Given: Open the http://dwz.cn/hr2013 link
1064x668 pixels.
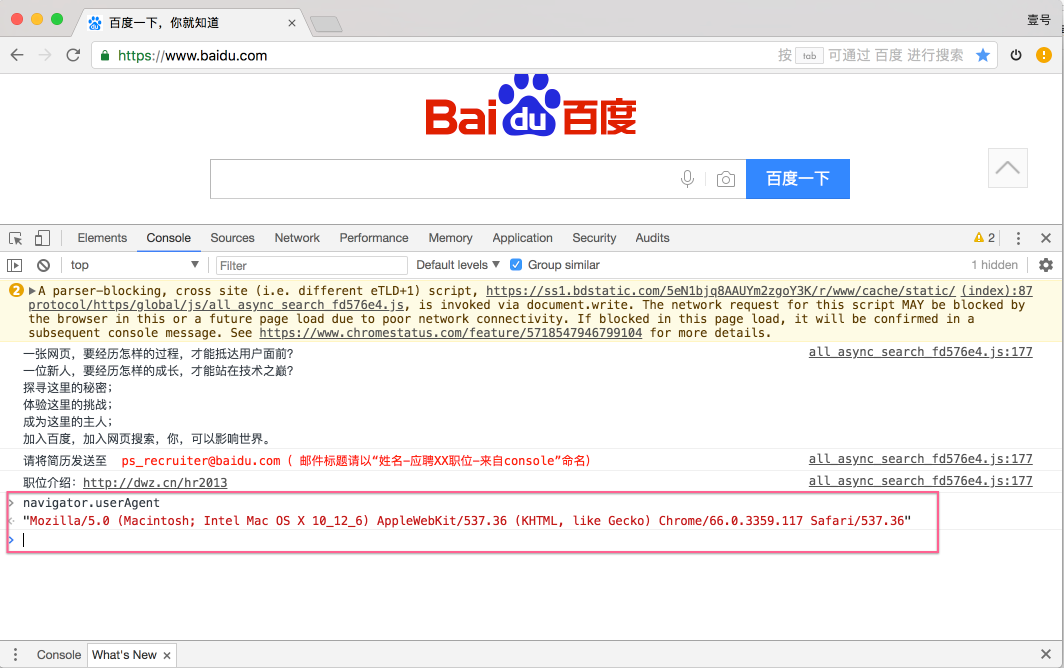Looking at the screenshot, I should pos(155,483).
